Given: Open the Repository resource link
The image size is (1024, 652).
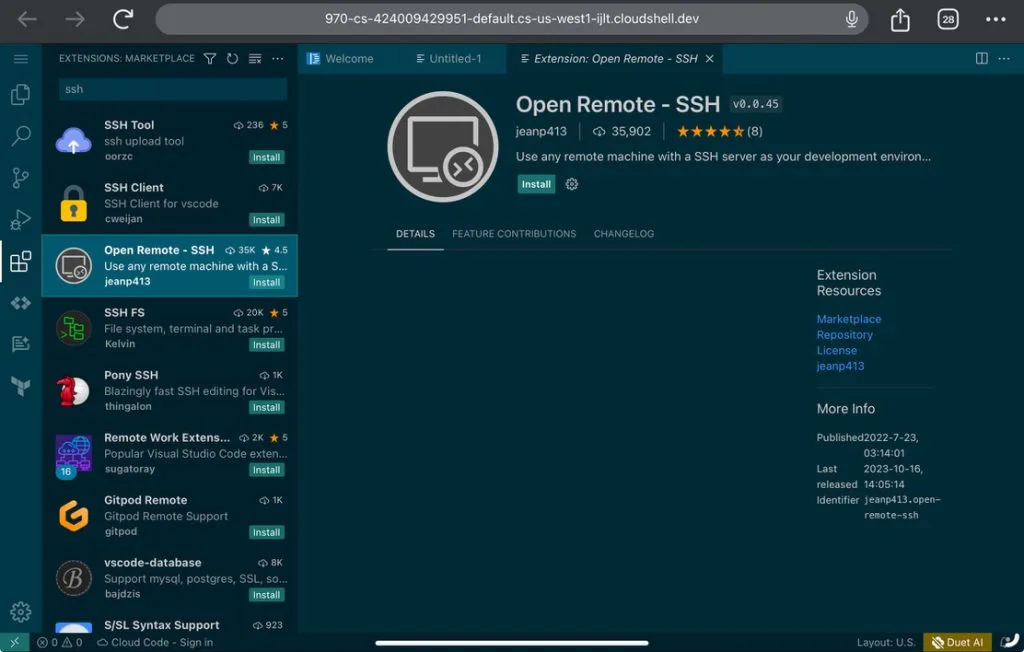Looking at the screenshot, I should [844, 334].
